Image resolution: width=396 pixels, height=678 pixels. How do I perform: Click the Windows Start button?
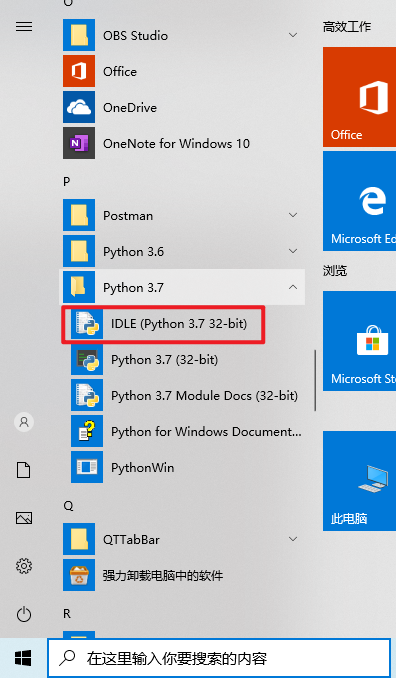23,659
